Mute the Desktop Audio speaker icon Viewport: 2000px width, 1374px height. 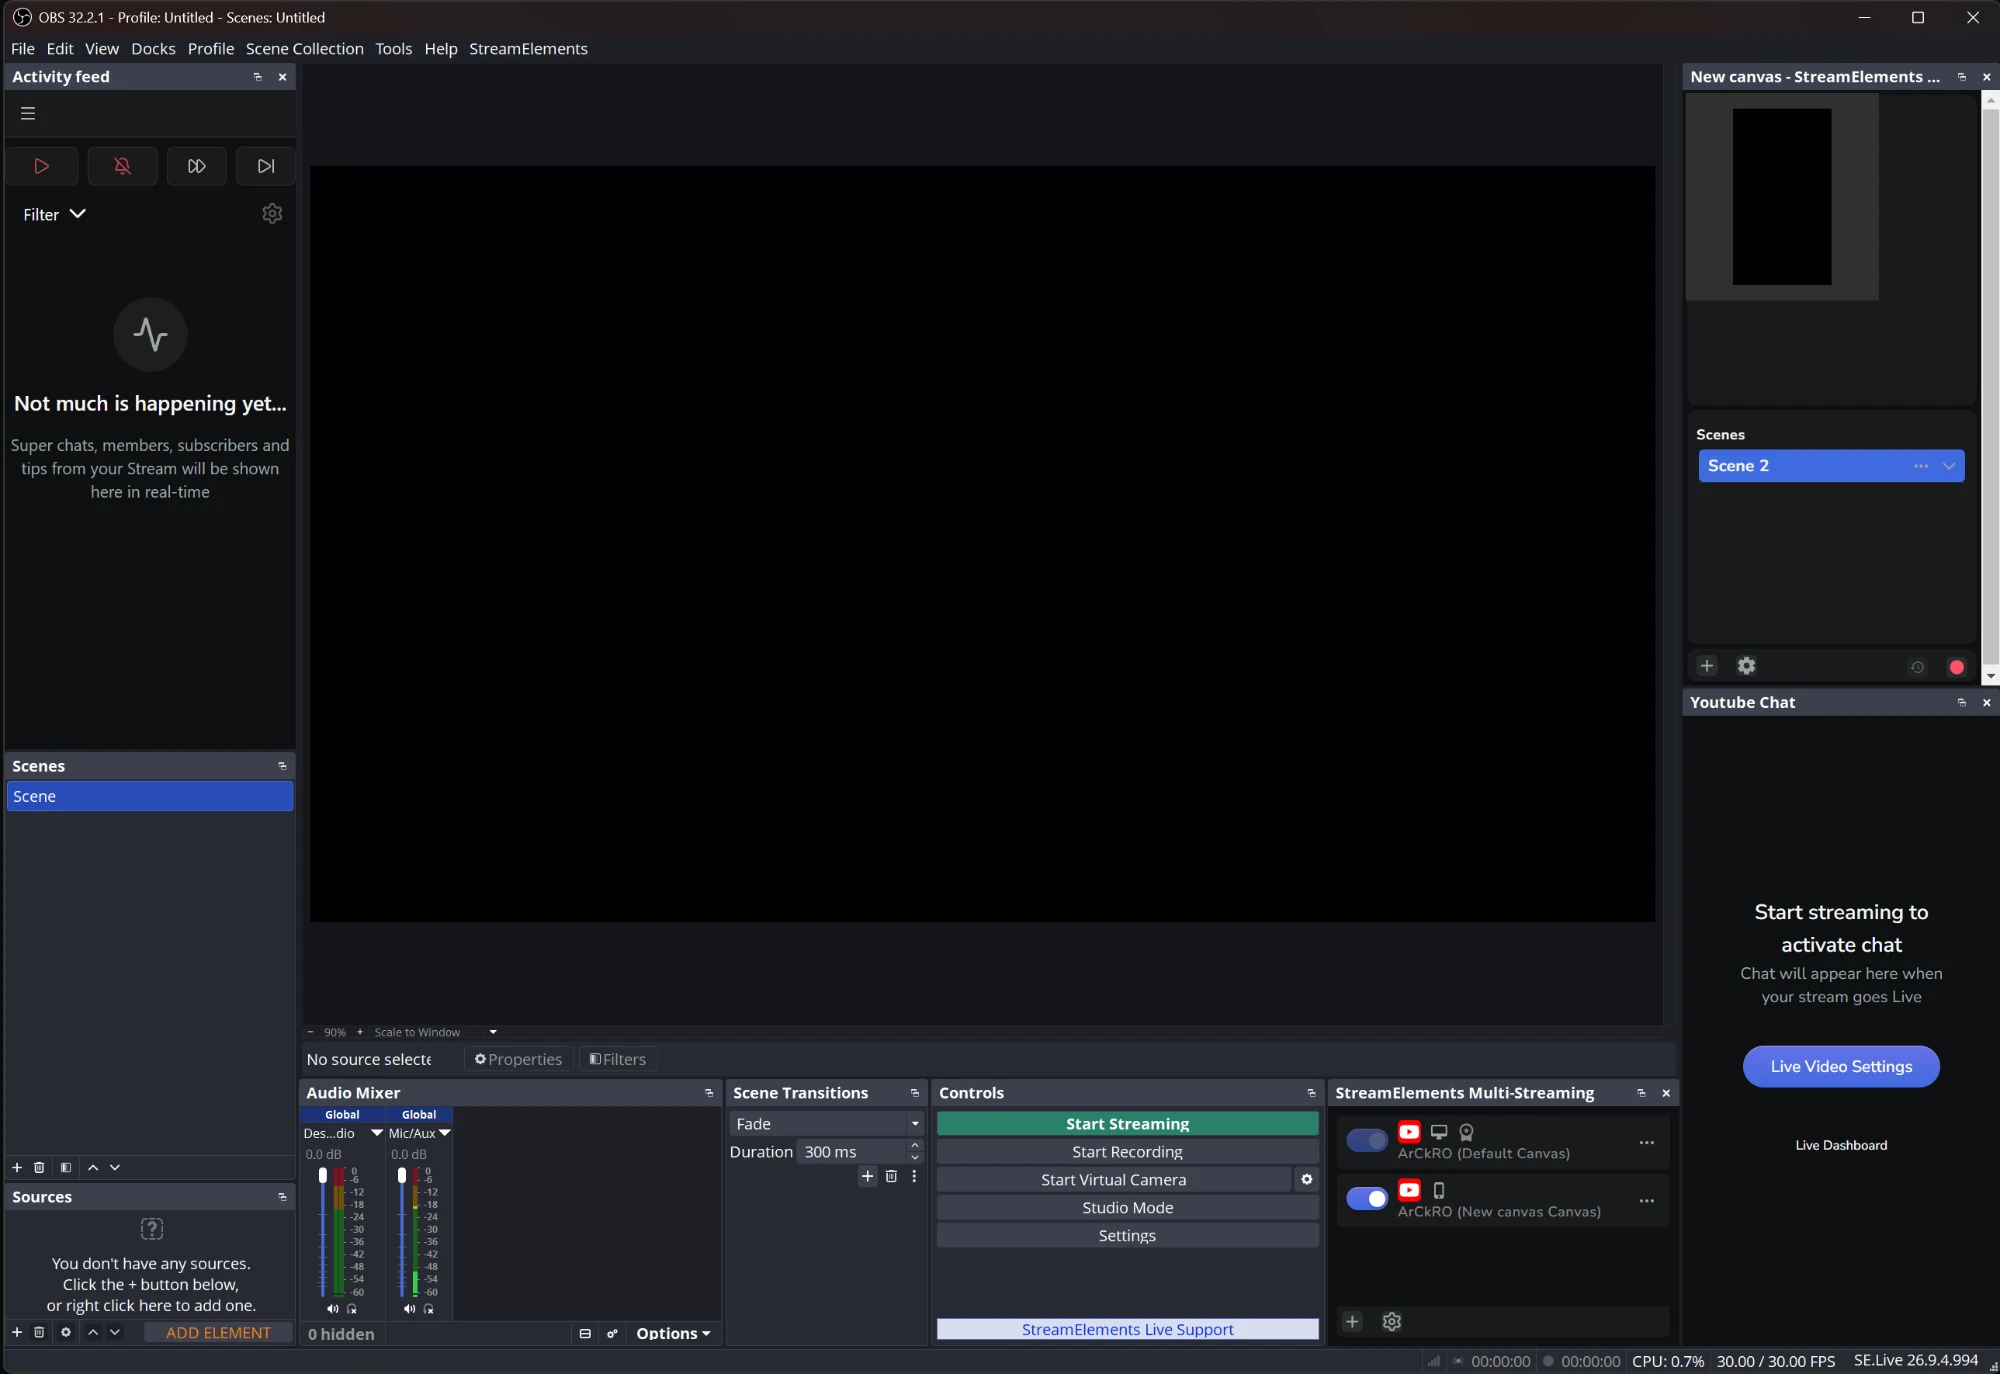[x=332, y=1309]
